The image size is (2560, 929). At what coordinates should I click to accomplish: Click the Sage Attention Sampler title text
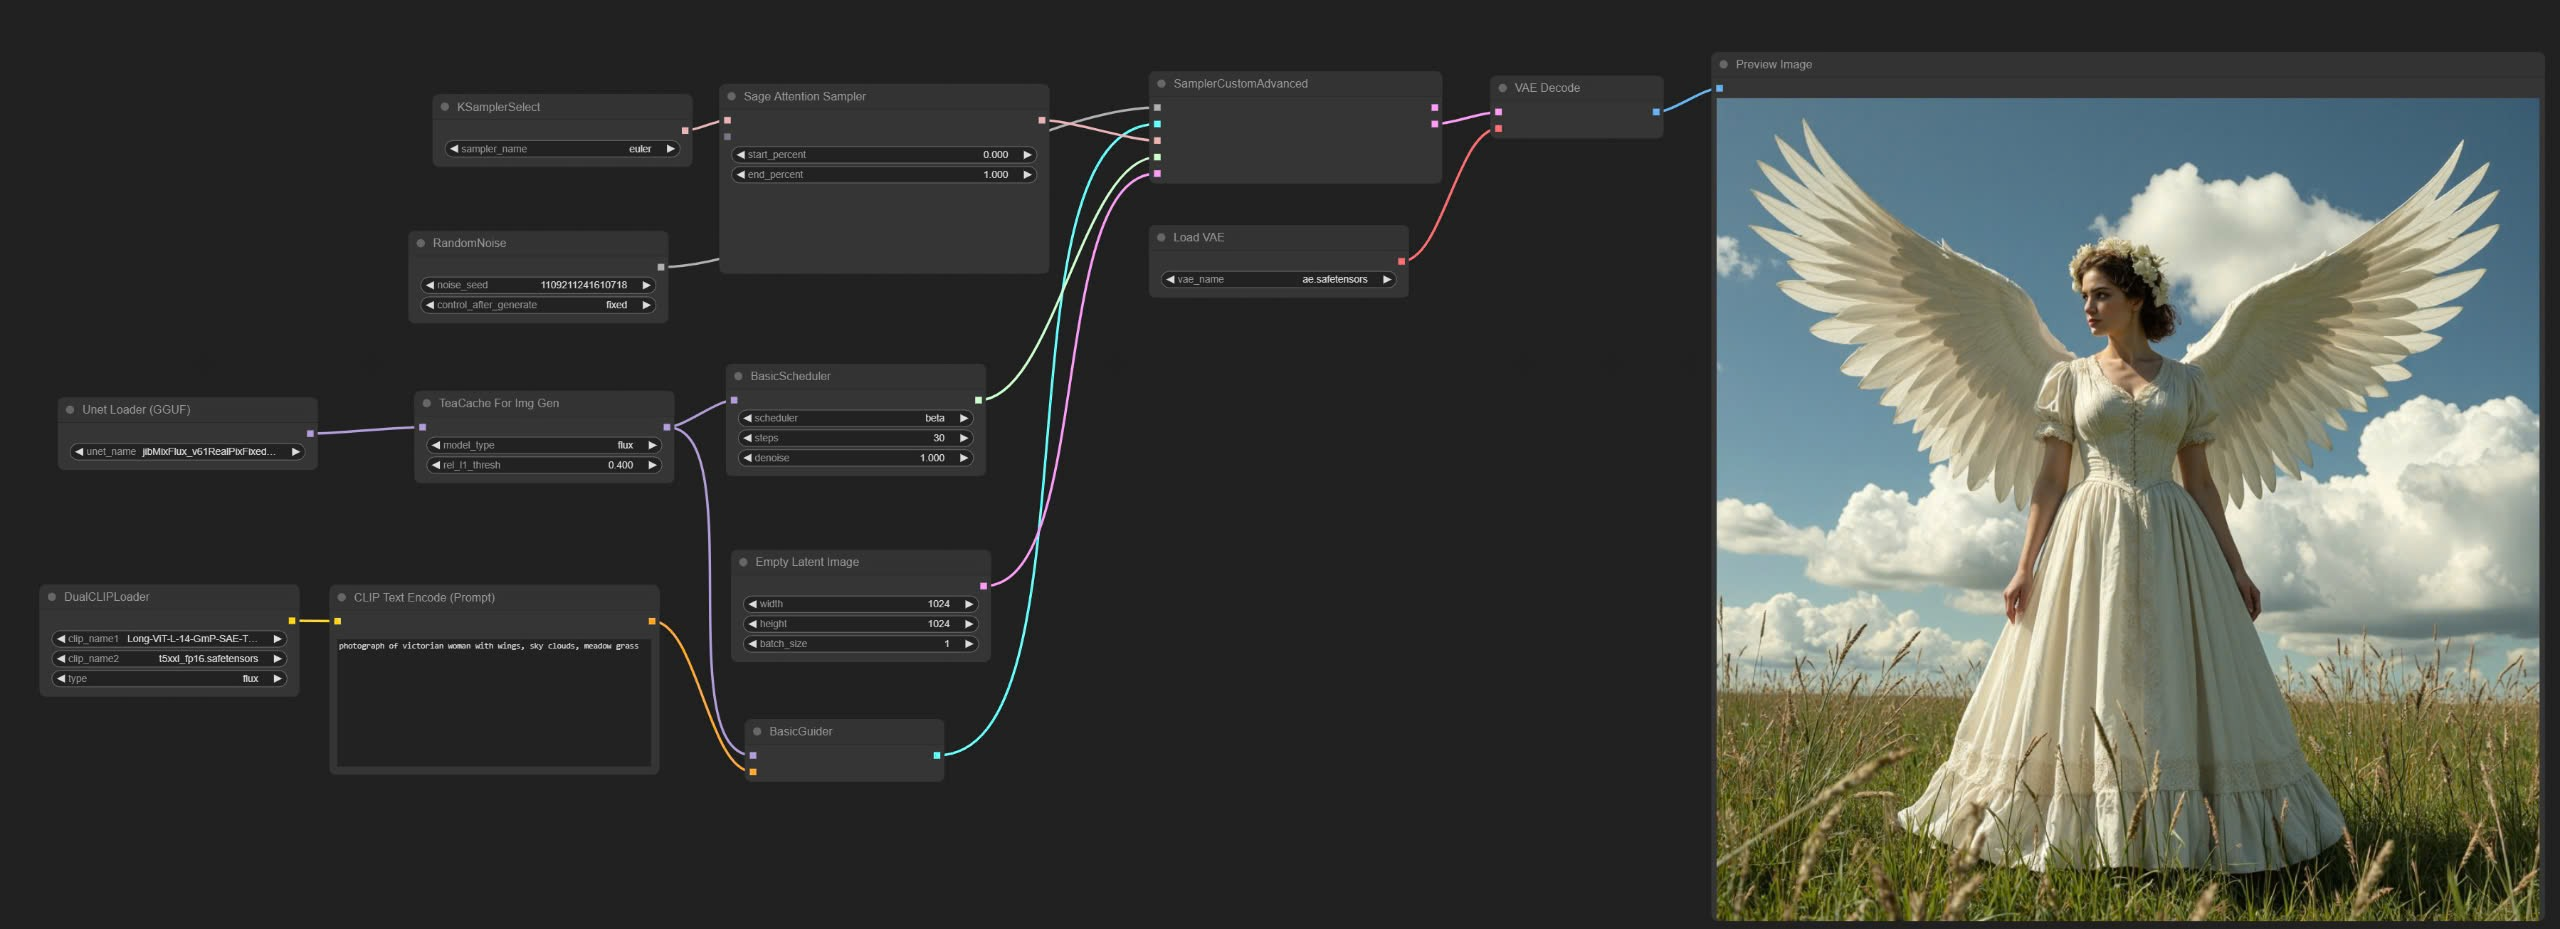click(x=804, y=97)
